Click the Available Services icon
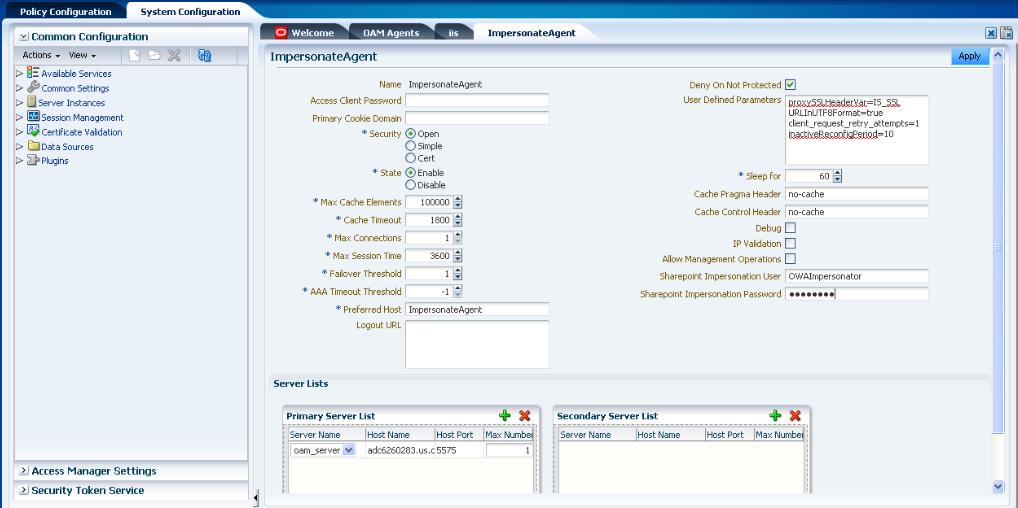Screen dimensions: 1018x508 pos(33,73)
